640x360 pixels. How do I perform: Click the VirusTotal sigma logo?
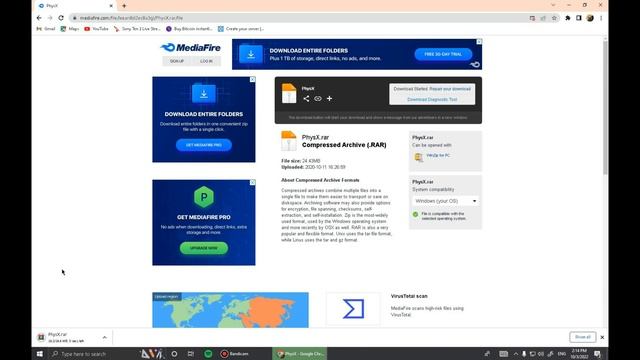[x=353, y=309]
